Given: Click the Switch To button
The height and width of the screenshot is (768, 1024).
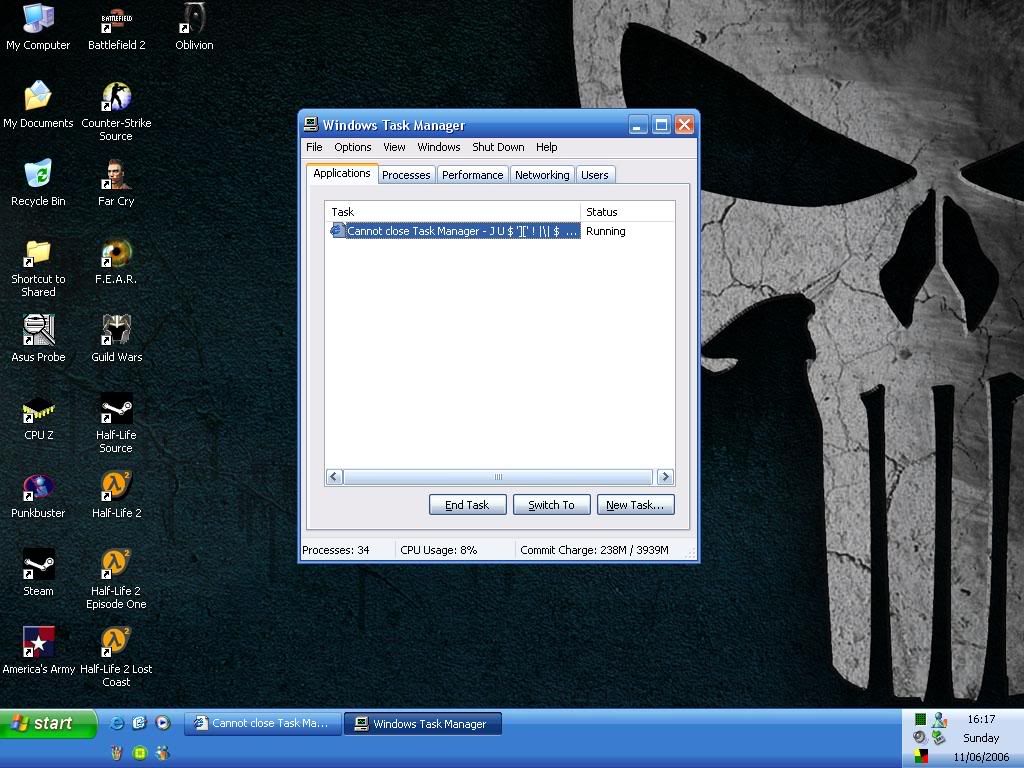Looking at the screenshot, I should click(551, 505).
